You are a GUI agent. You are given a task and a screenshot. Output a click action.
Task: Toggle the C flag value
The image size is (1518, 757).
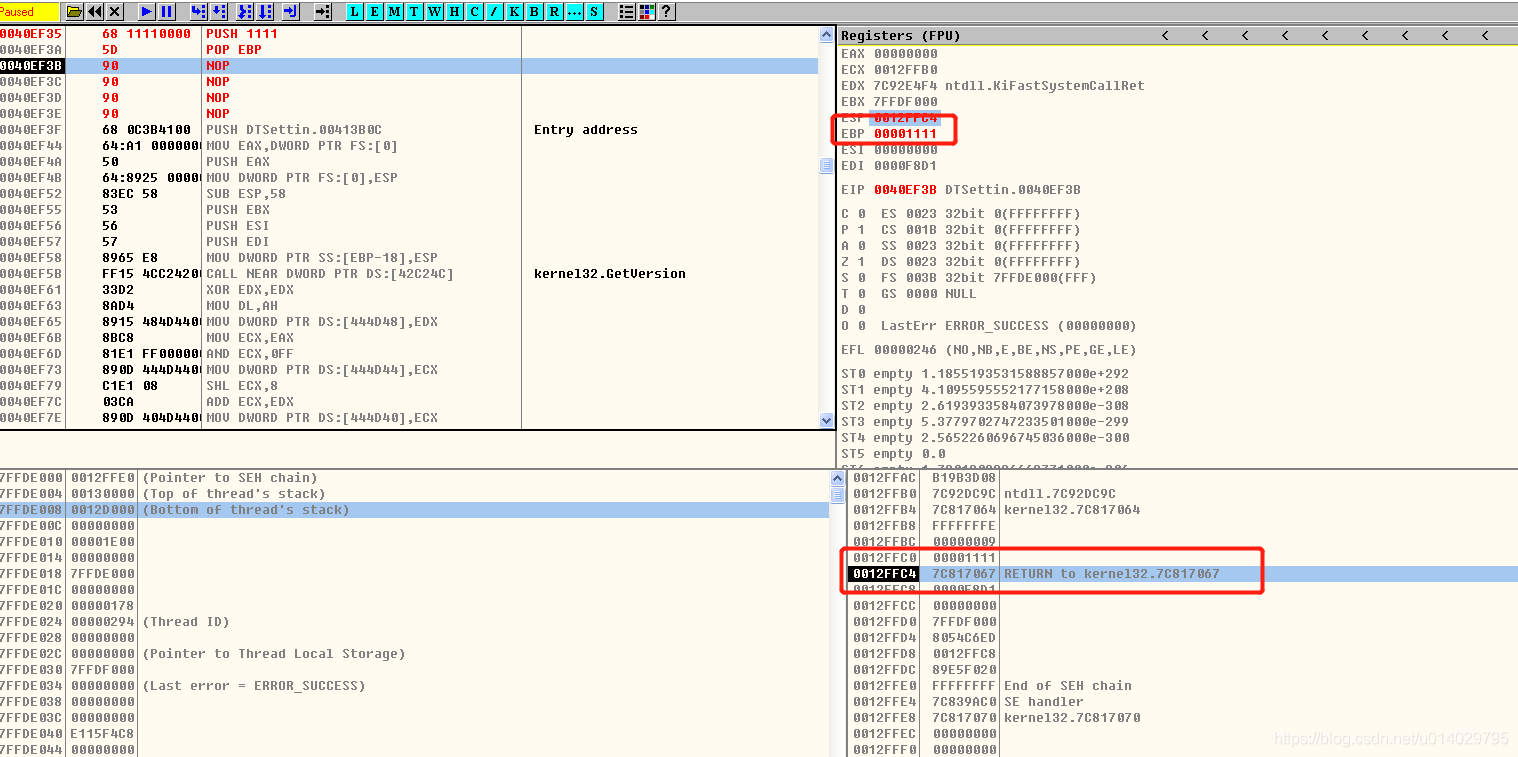click(x=861, y=214)
